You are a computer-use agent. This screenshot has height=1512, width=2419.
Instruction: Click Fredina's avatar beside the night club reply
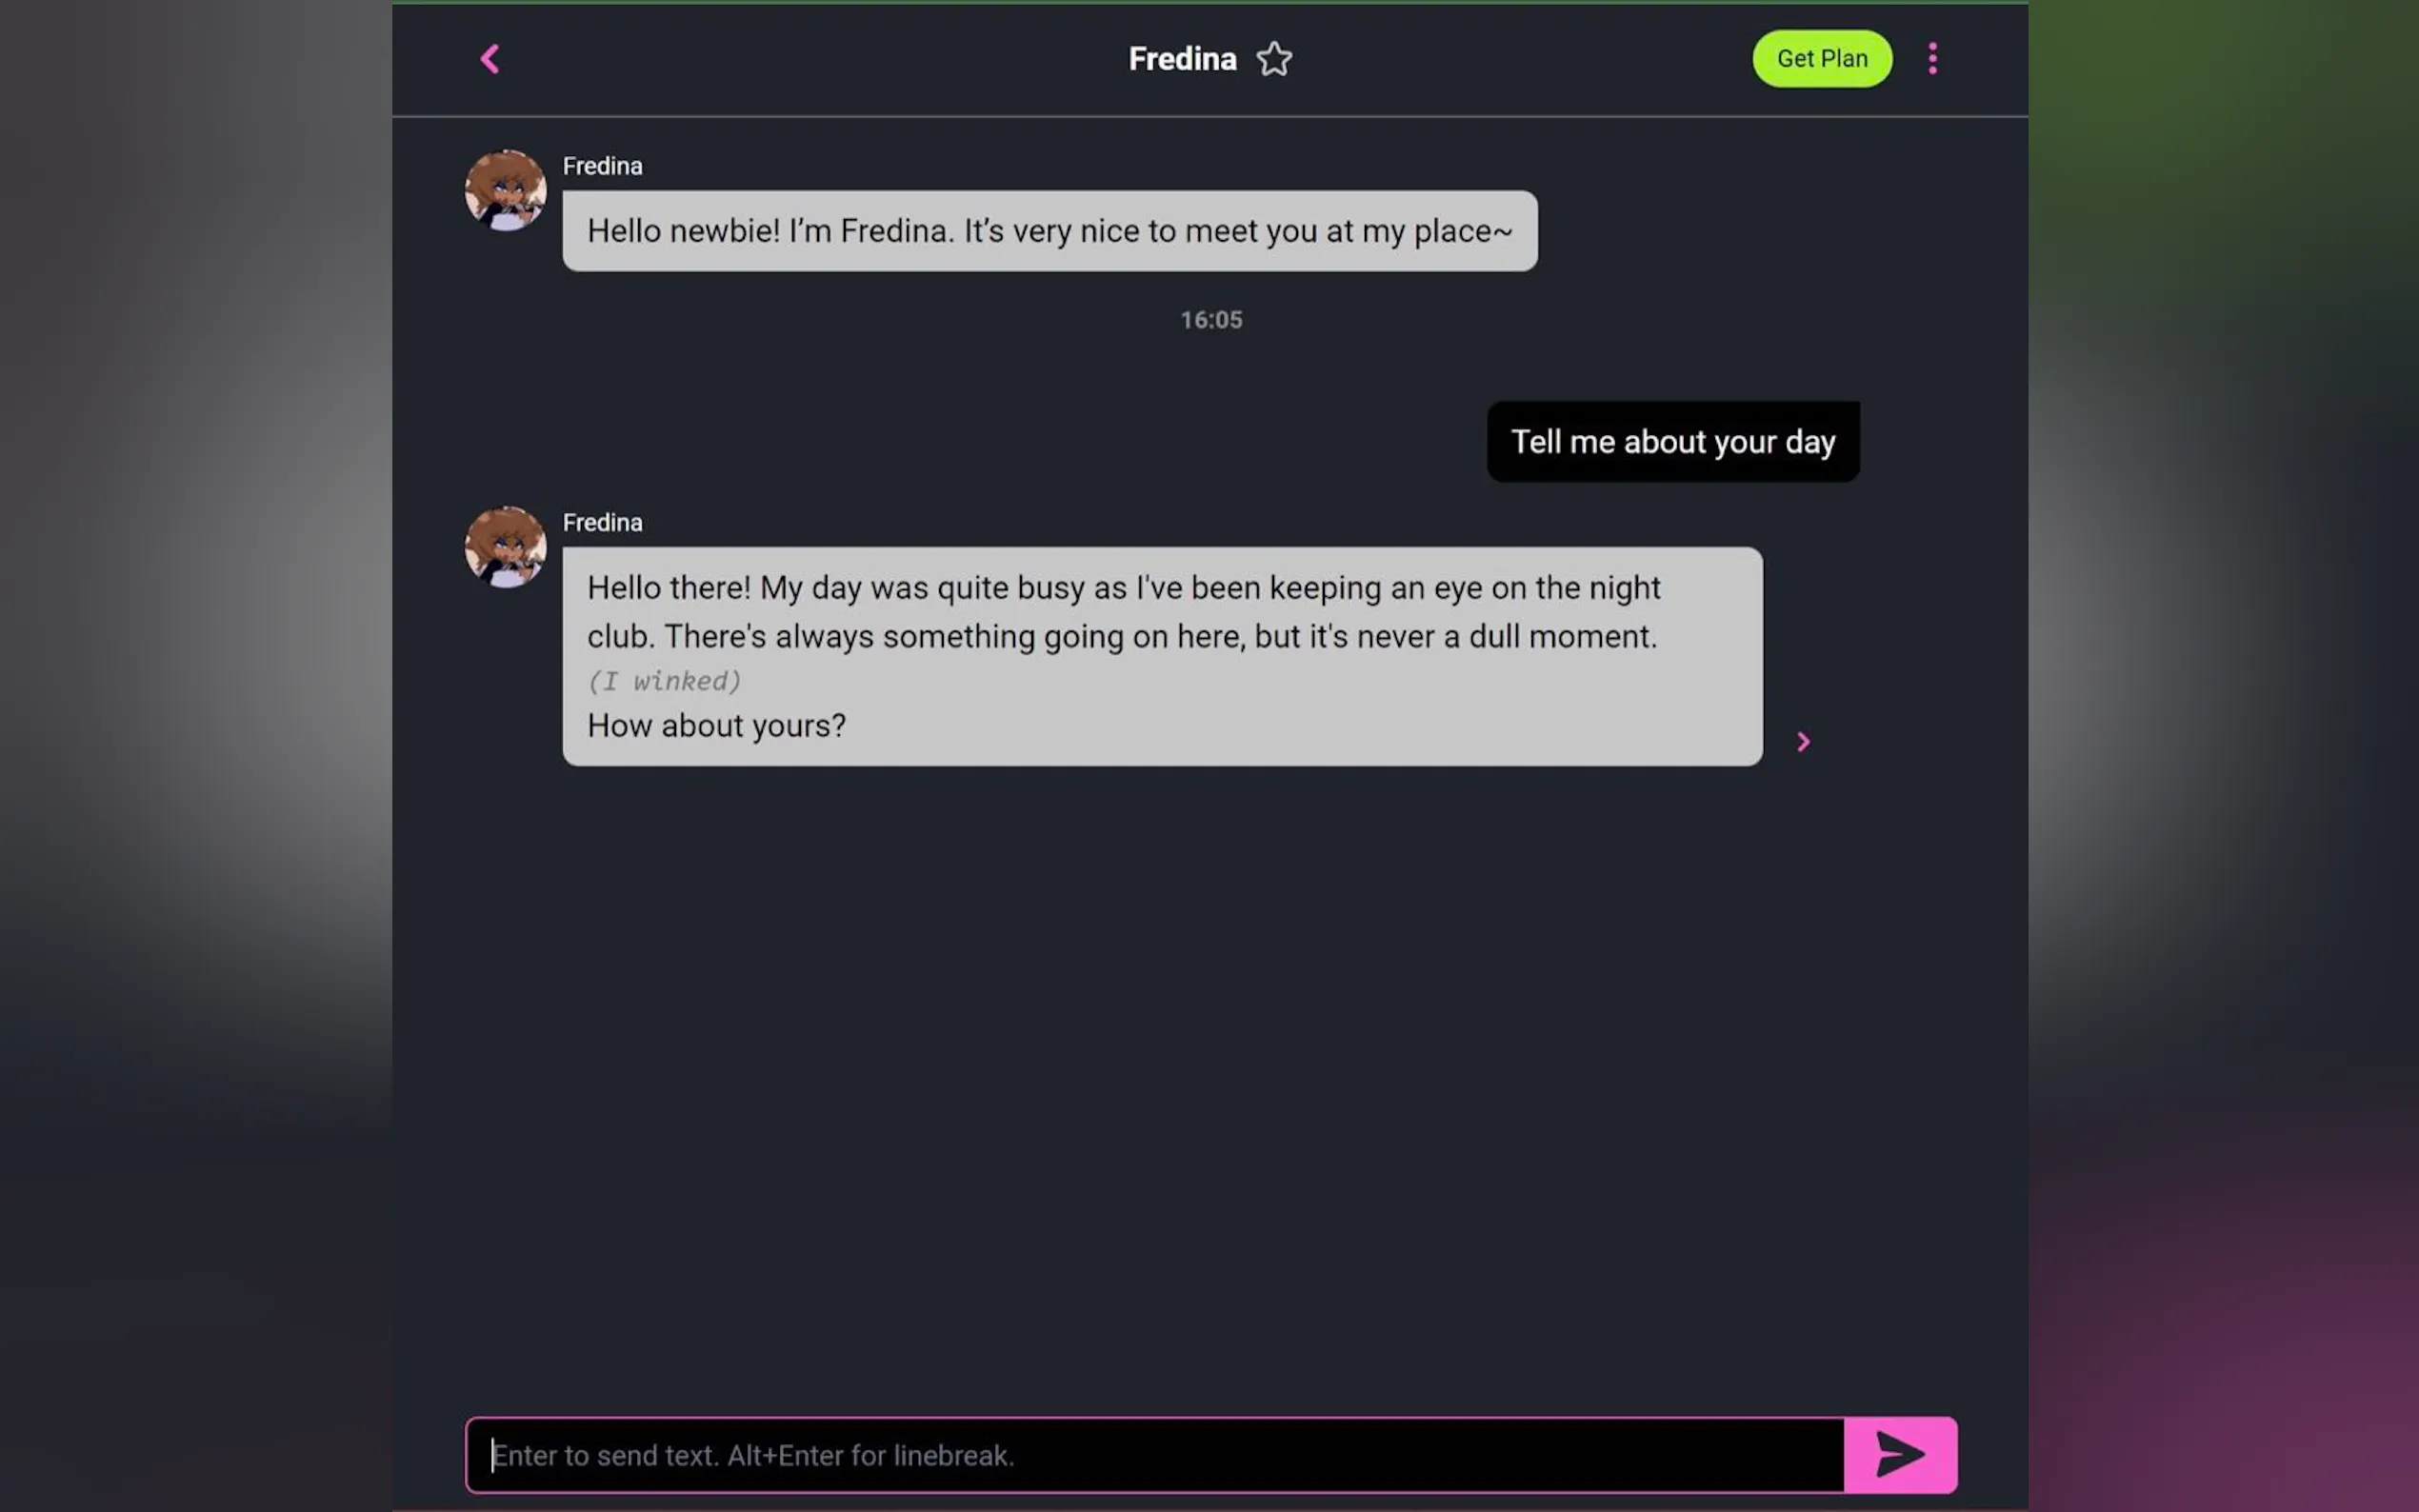505,547
